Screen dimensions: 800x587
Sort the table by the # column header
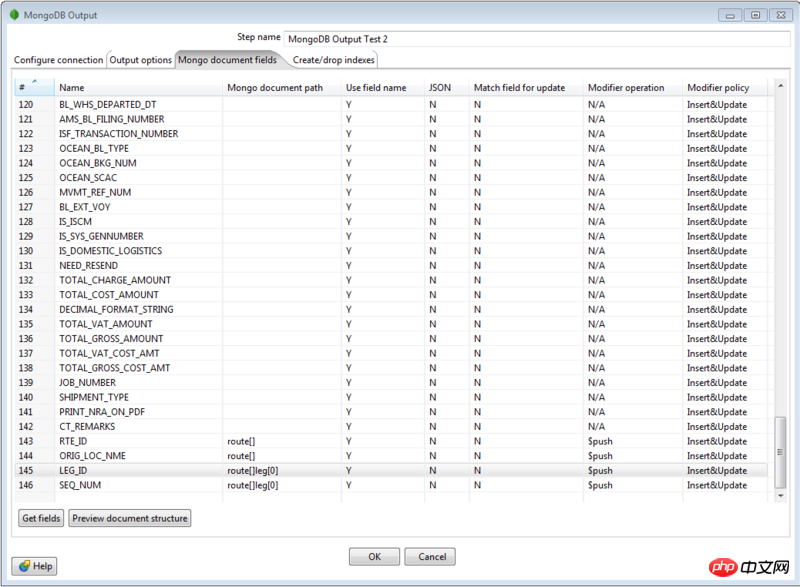[x=34, y=87]
